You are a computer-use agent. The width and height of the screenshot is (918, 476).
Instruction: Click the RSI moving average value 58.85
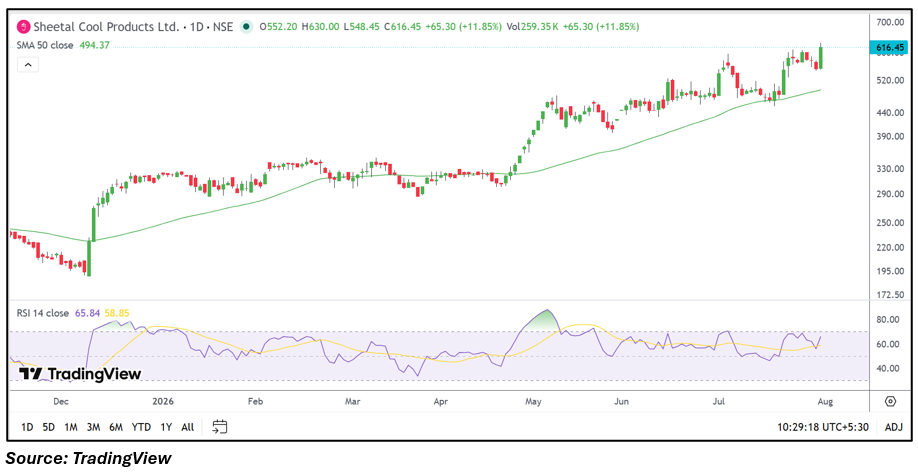pos(117,313)
